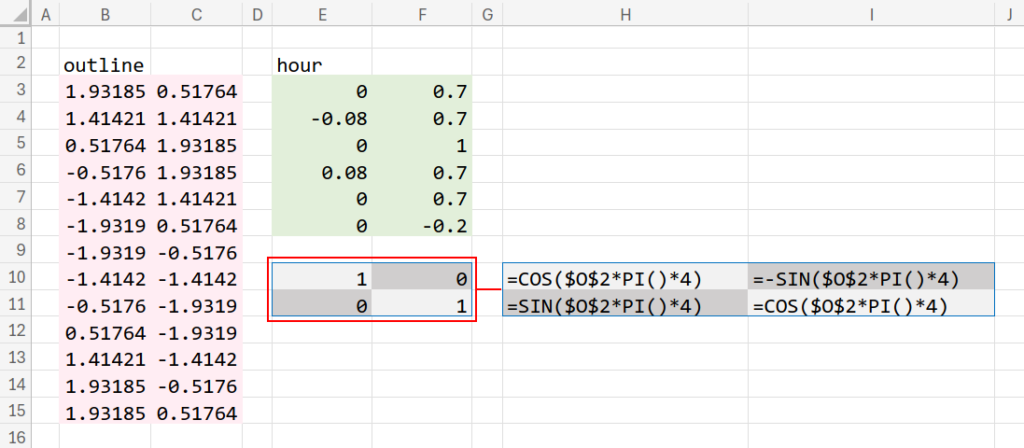The height and width of the screenshot is (448, 1024).
Task: Select the -SIN formula cell
Action: click(870, 278)
